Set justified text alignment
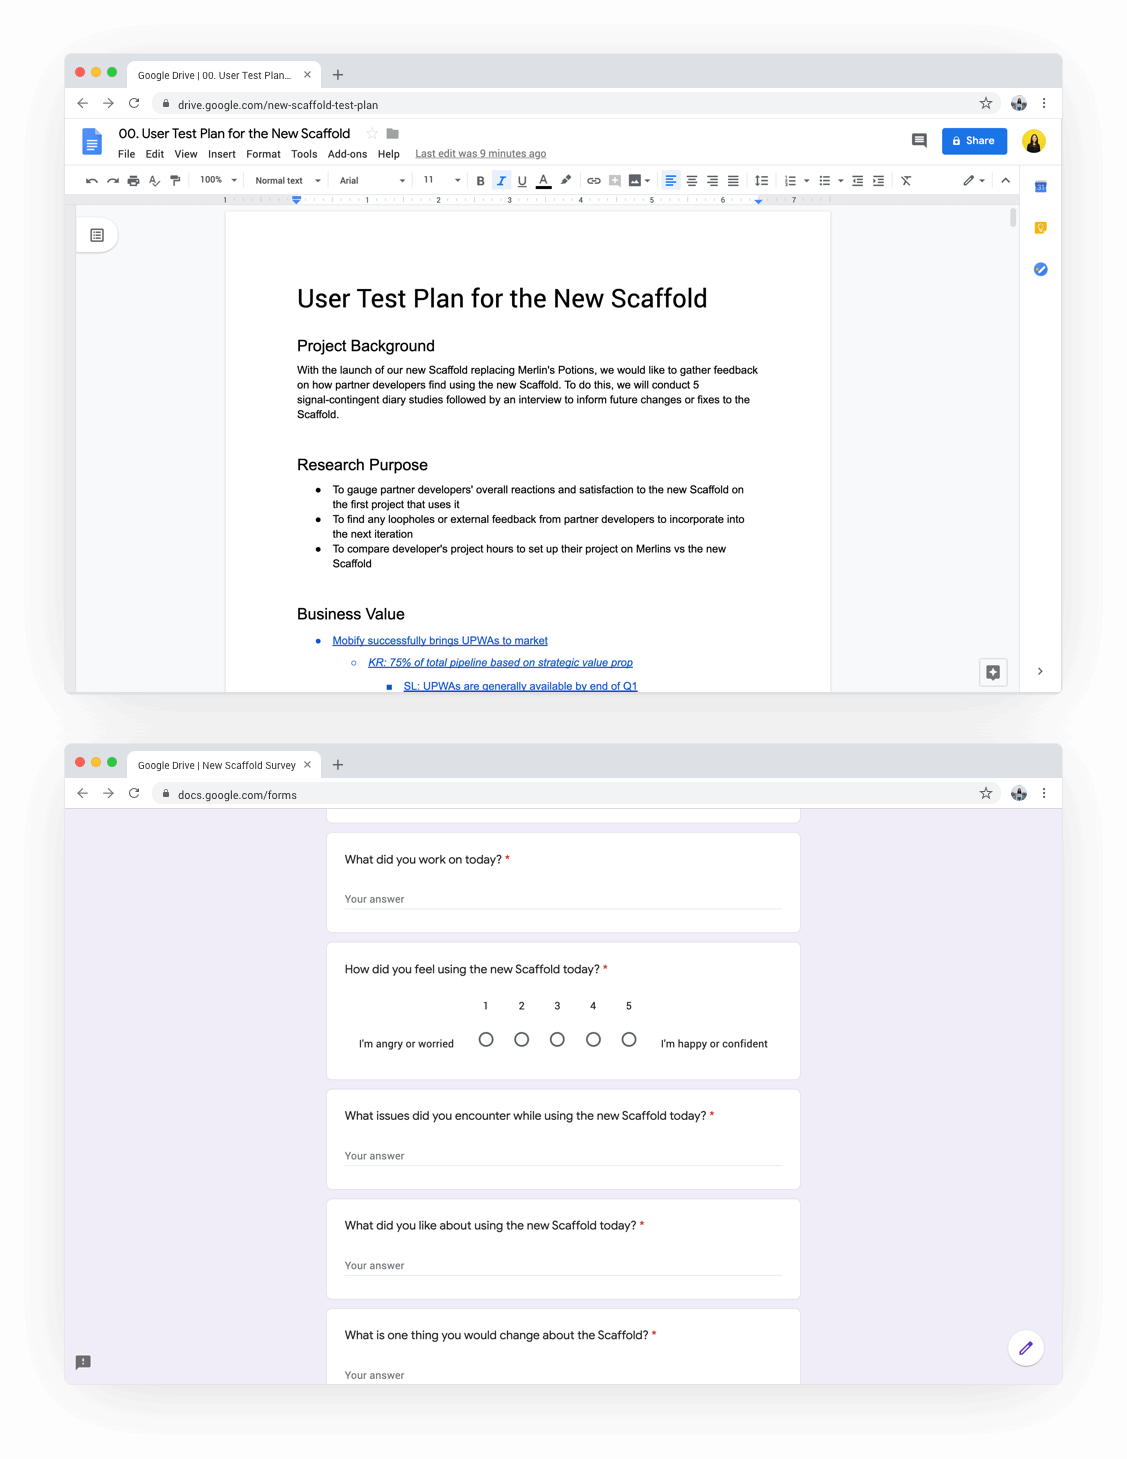1127x1459 pixels. [733, 181]
